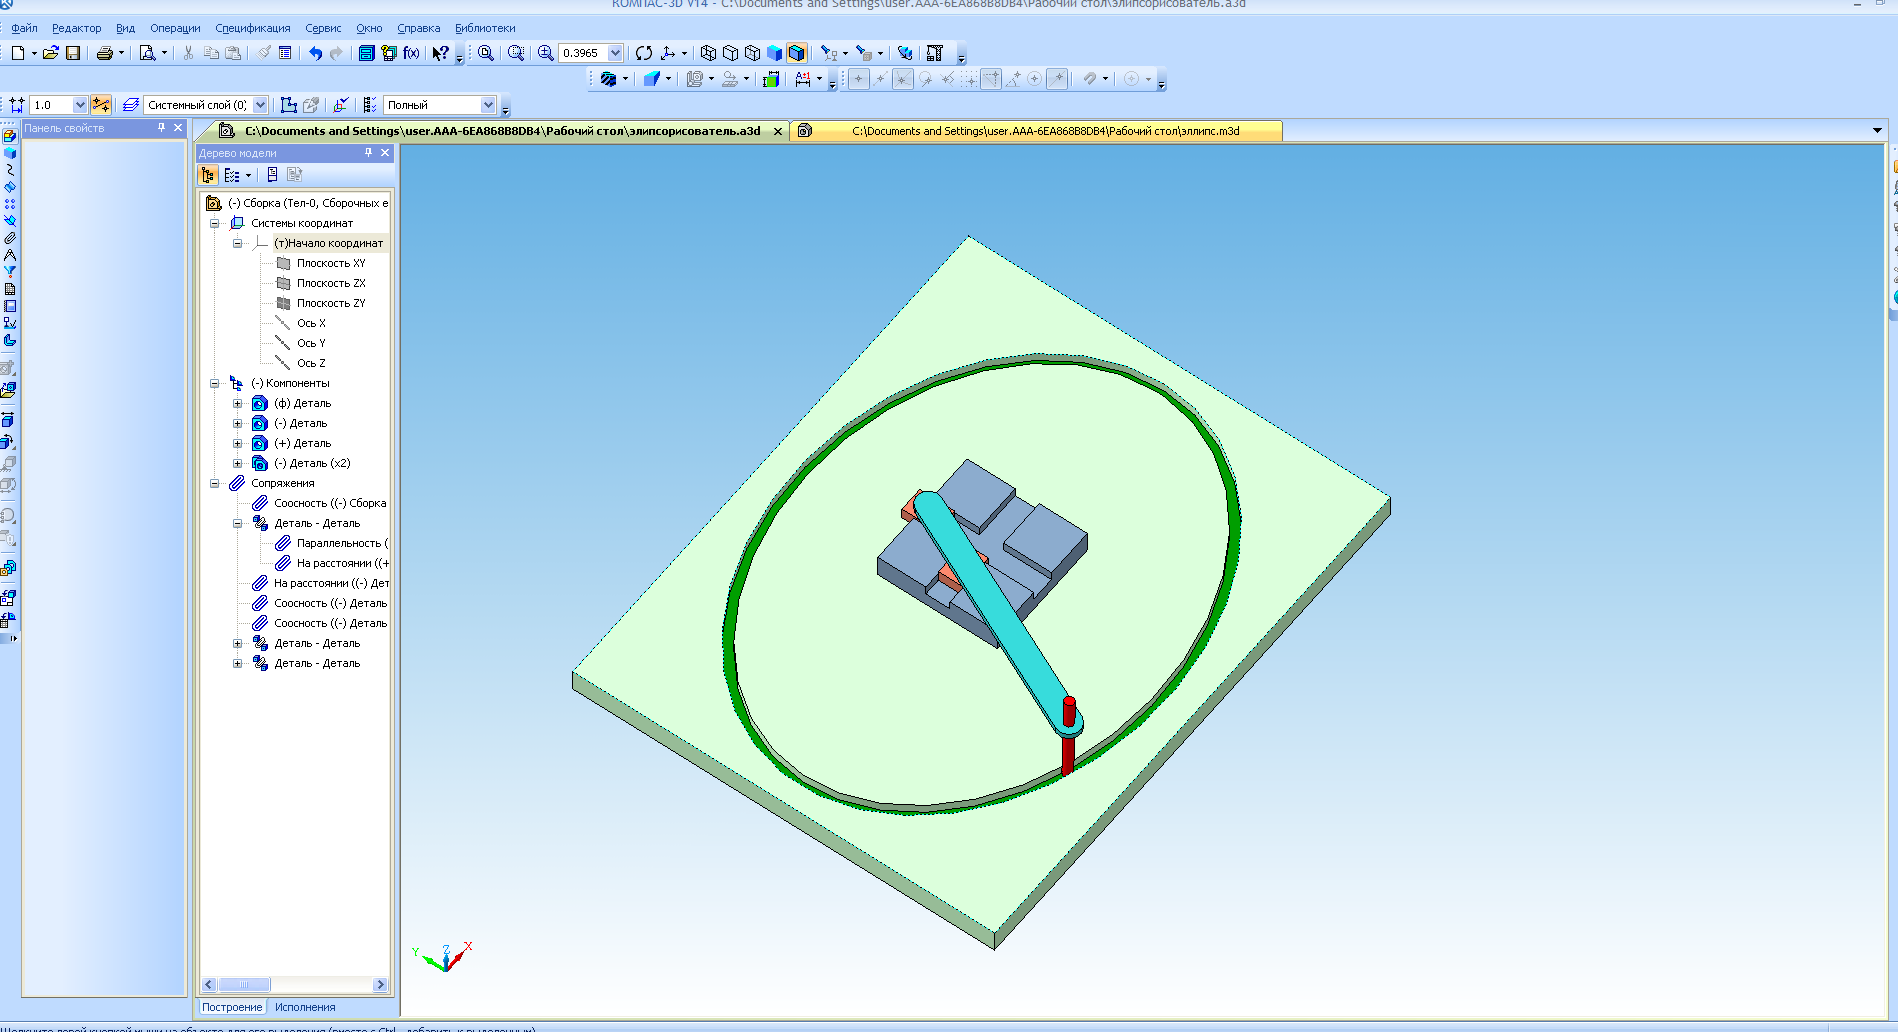This screenshot has height=1032, width=1898.
Task: Click the layers manager icon
Action: (131, 105)
